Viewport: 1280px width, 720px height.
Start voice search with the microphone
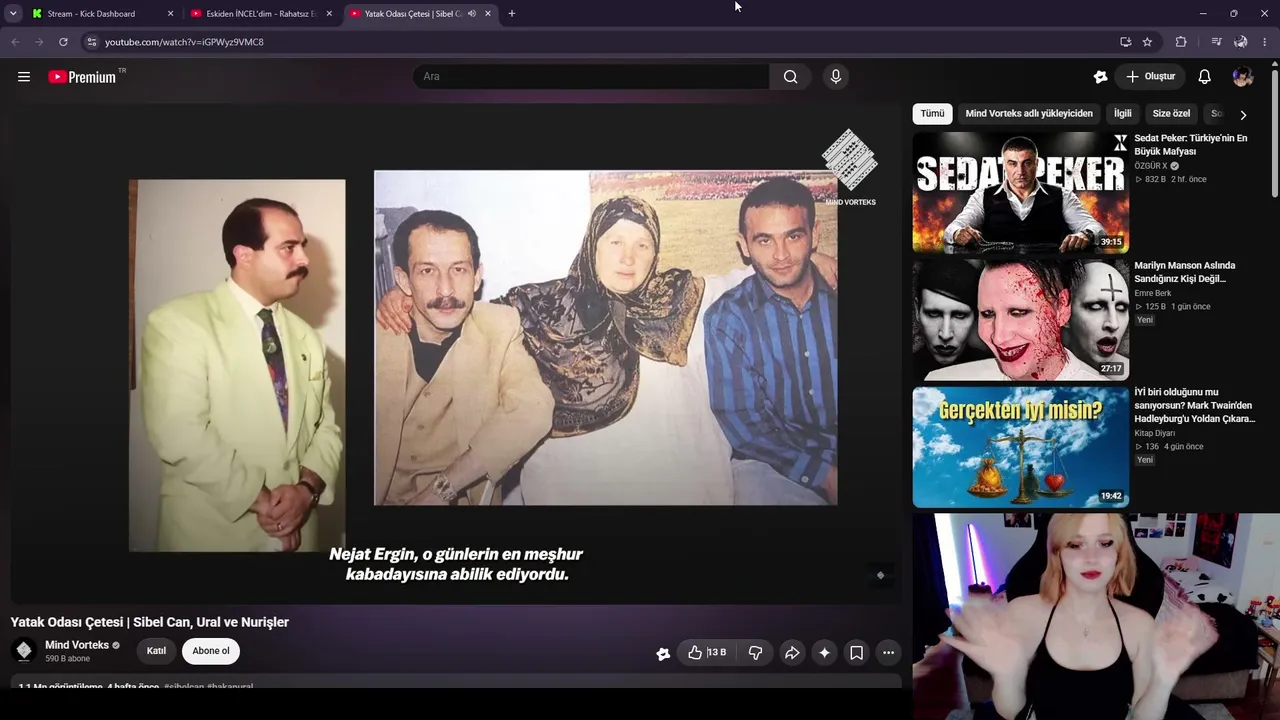pyautogui.click(x=836, y=77)
